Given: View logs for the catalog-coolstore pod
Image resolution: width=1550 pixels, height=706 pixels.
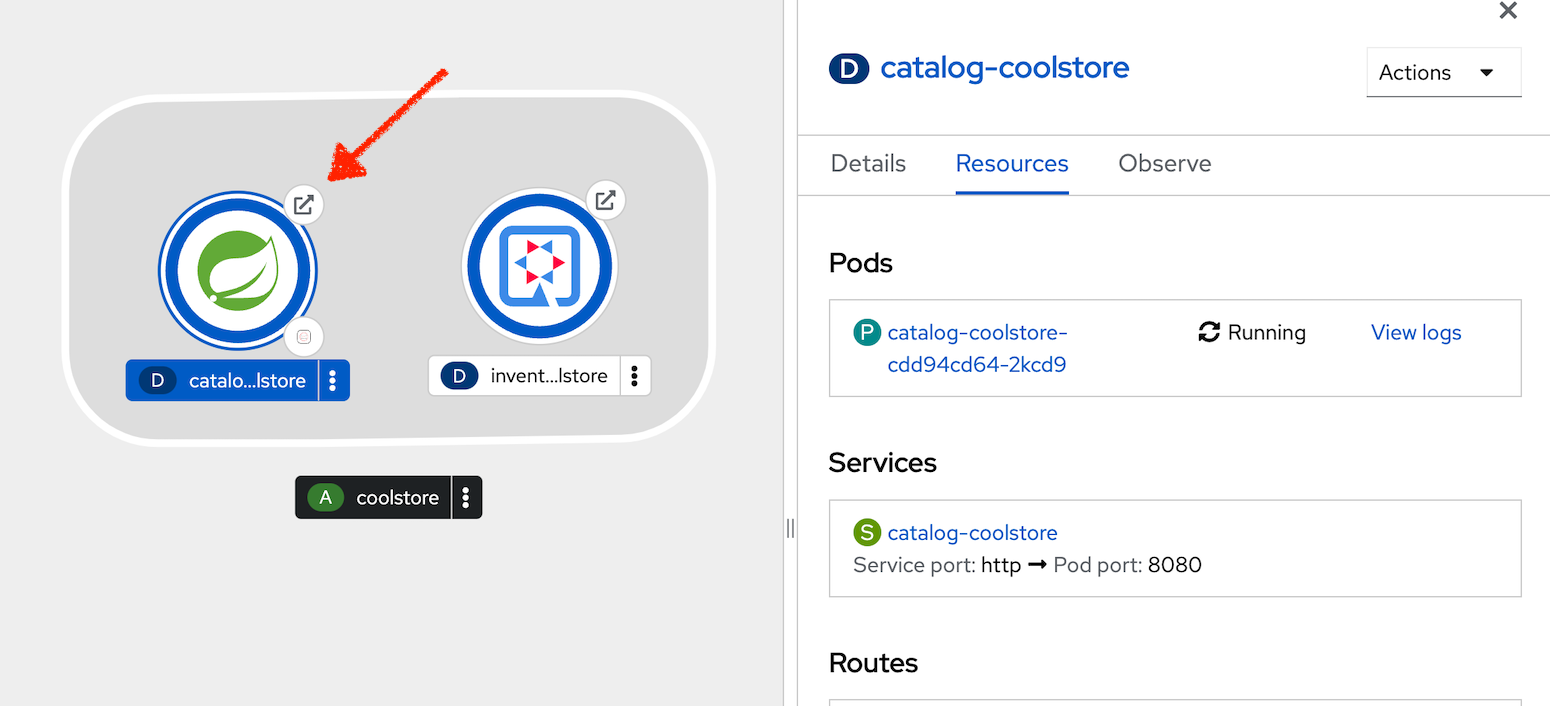Looking at the screenshot, I should point(1415,332).
